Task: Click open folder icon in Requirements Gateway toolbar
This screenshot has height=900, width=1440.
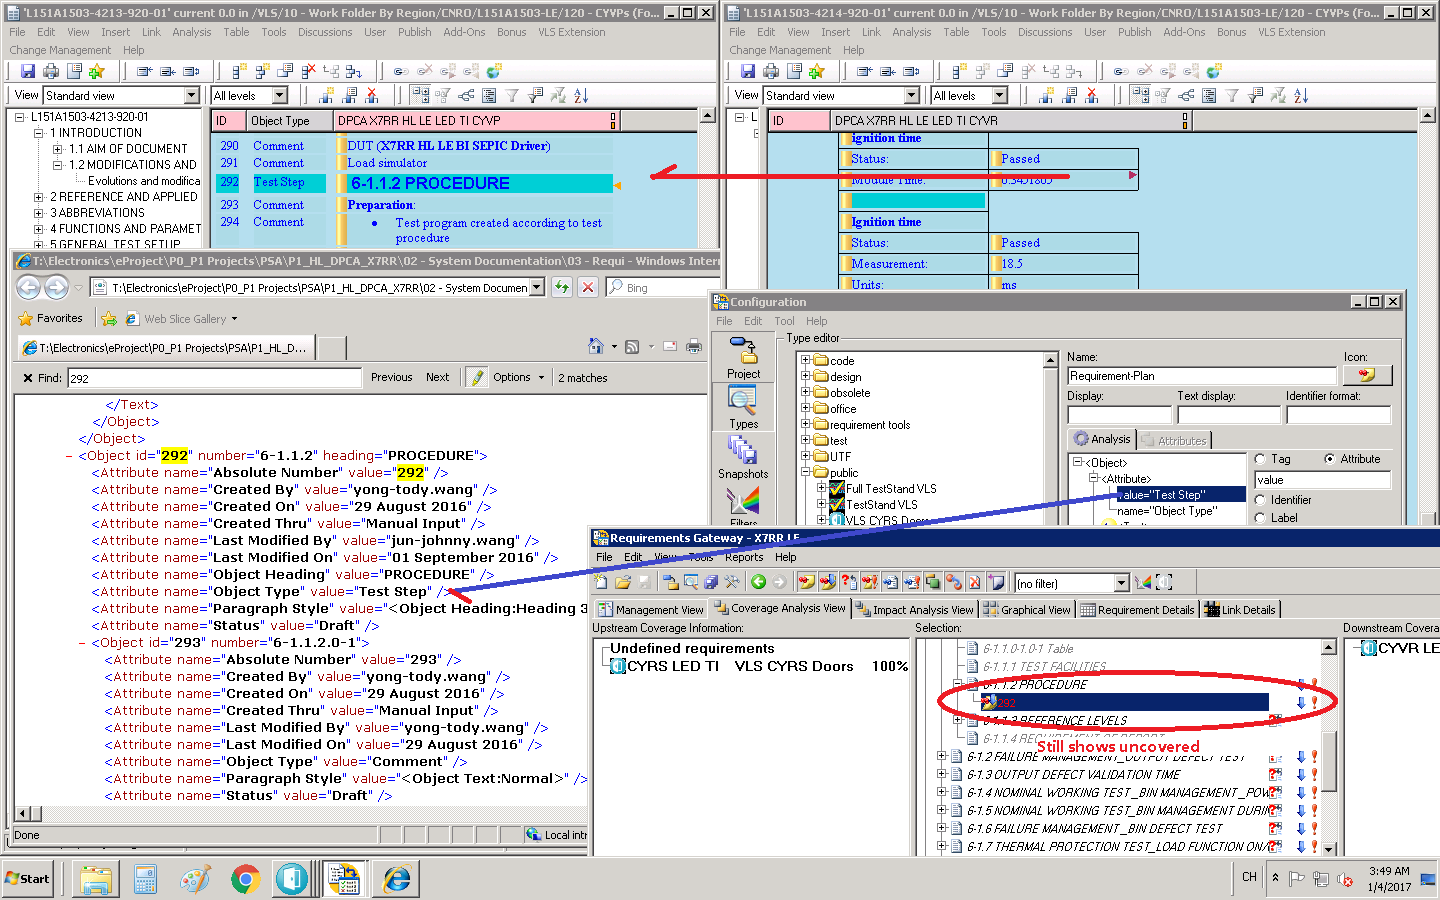Action: (x=623, y=582)
